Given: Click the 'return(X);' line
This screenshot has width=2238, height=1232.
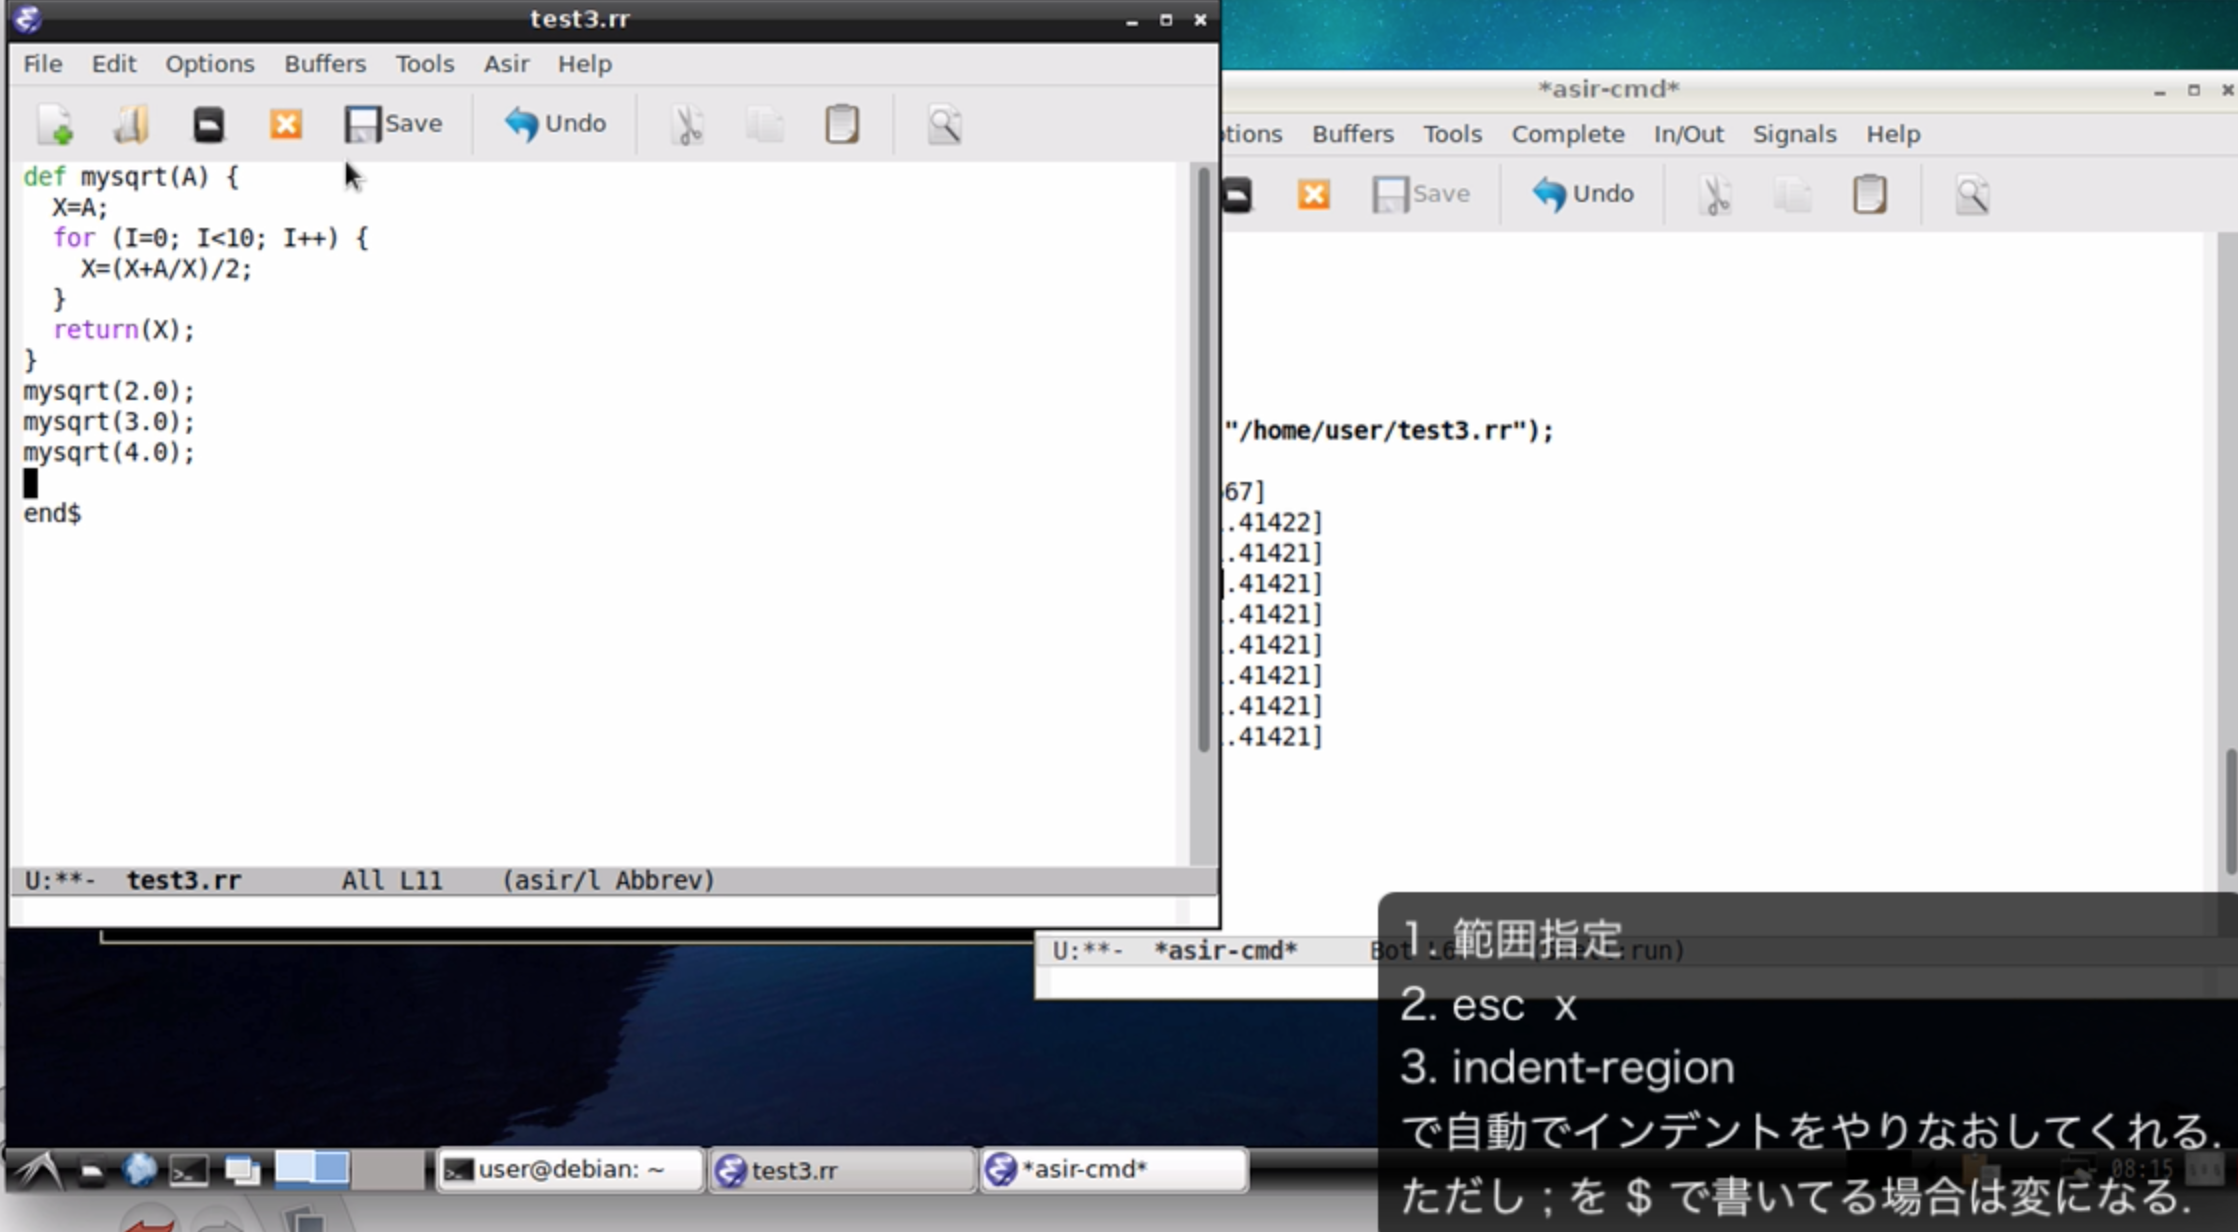Looking at the screenshot, I should pos(124,330).
